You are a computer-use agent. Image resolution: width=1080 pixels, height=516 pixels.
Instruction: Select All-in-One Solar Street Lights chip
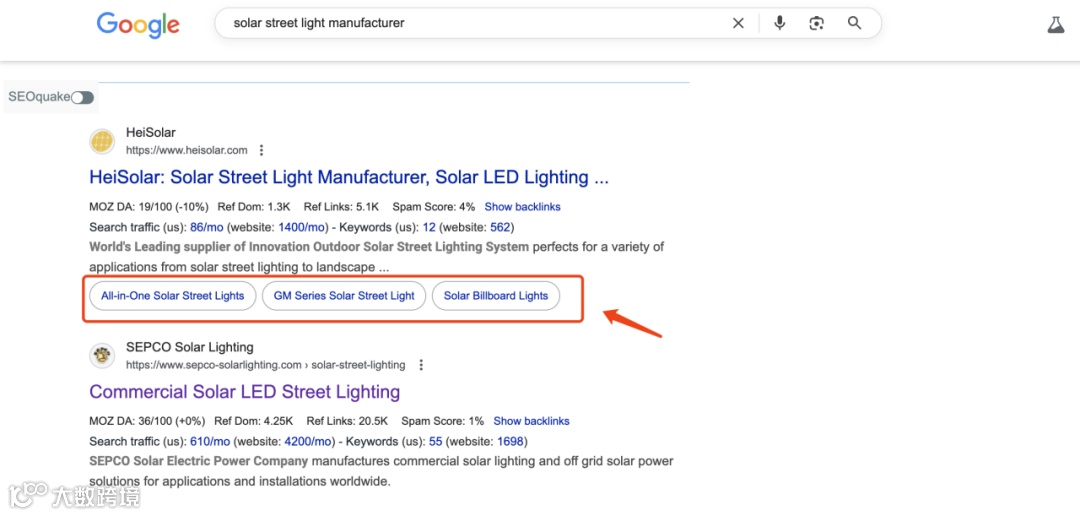click(x=173, y=296)
